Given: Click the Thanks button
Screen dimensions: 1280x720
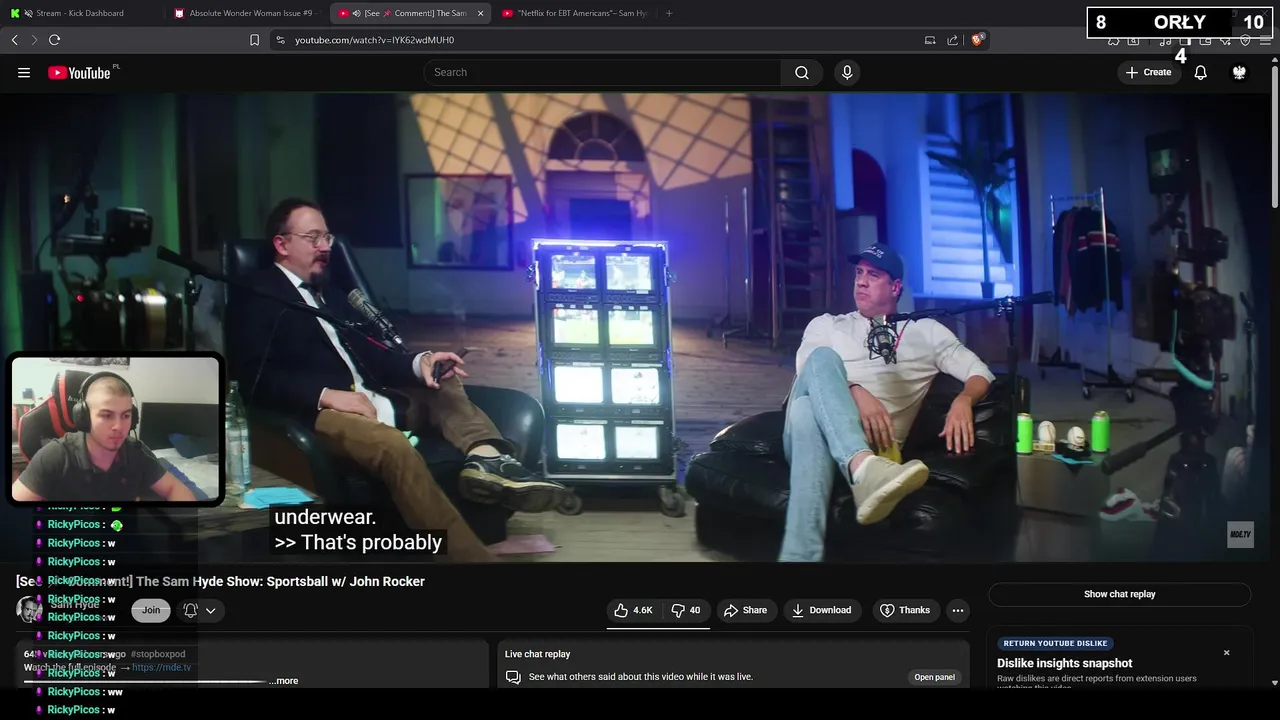Looking at the screenshot, I should [905, 610].
